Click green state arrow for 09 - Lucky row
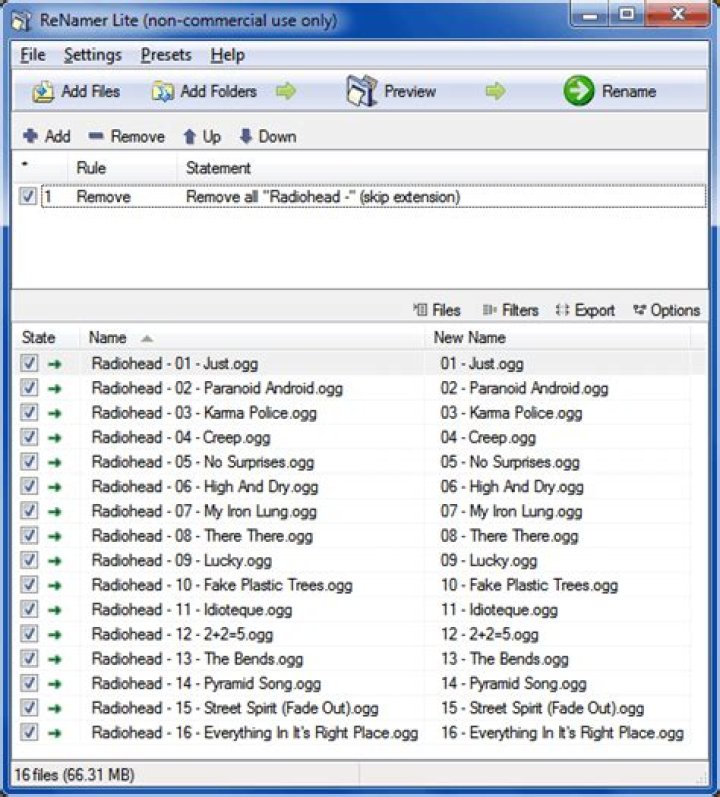Viewport: 720px width, 797px height. click(x=54, y=561)
